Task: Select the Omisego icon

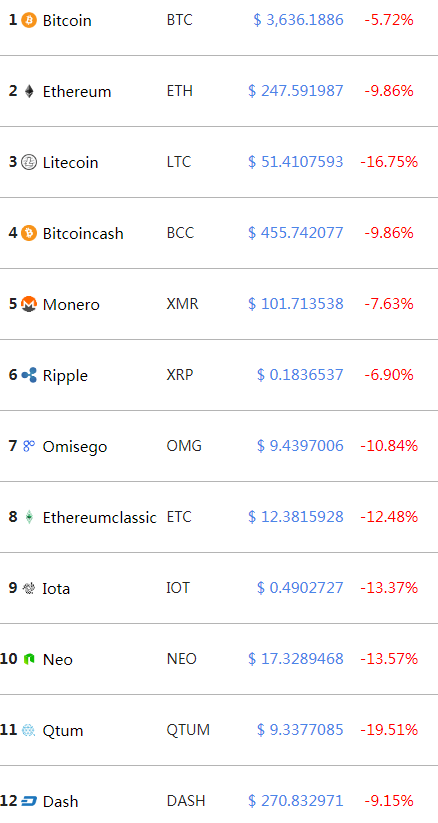Action: click(x=29, y=446)
